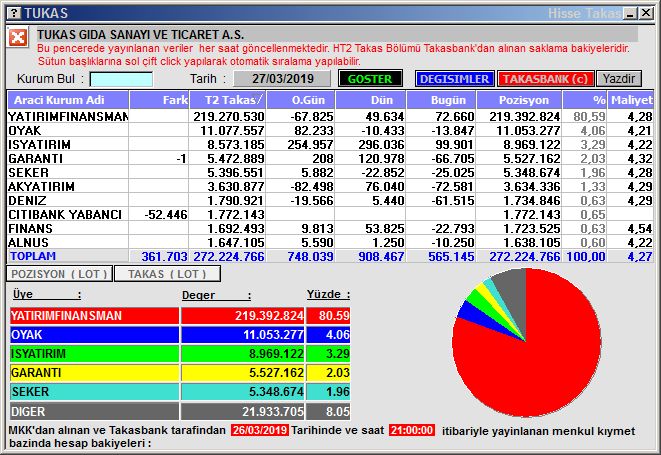Click total Pozisyon value 272.224.766

coord(524,256)
